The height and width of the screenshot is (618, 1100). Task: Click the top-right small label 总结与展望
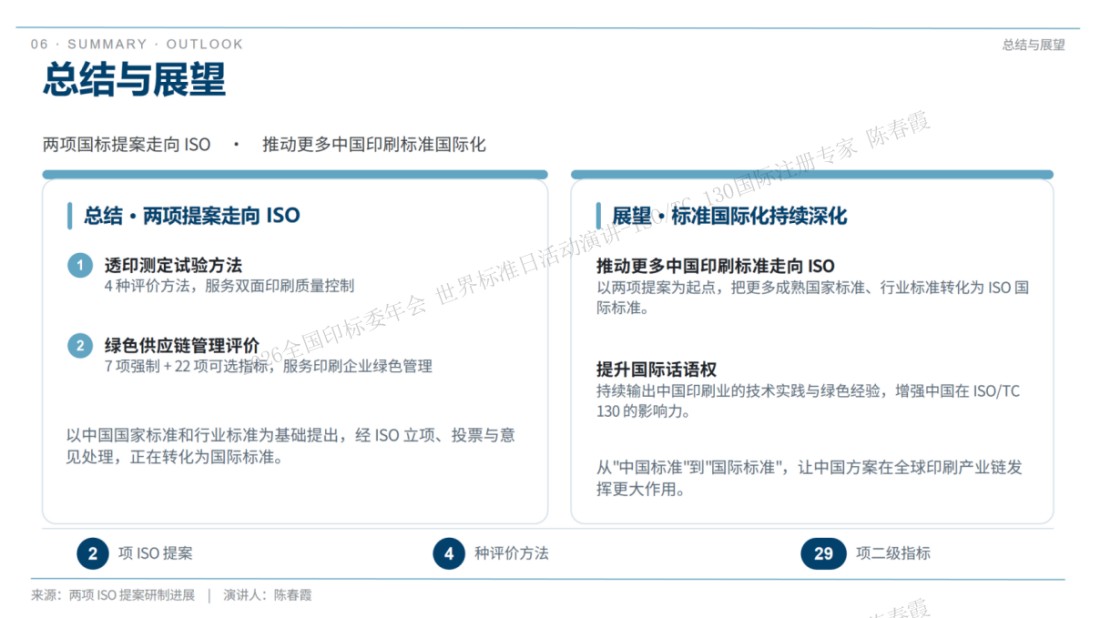tap(1033, 45)
